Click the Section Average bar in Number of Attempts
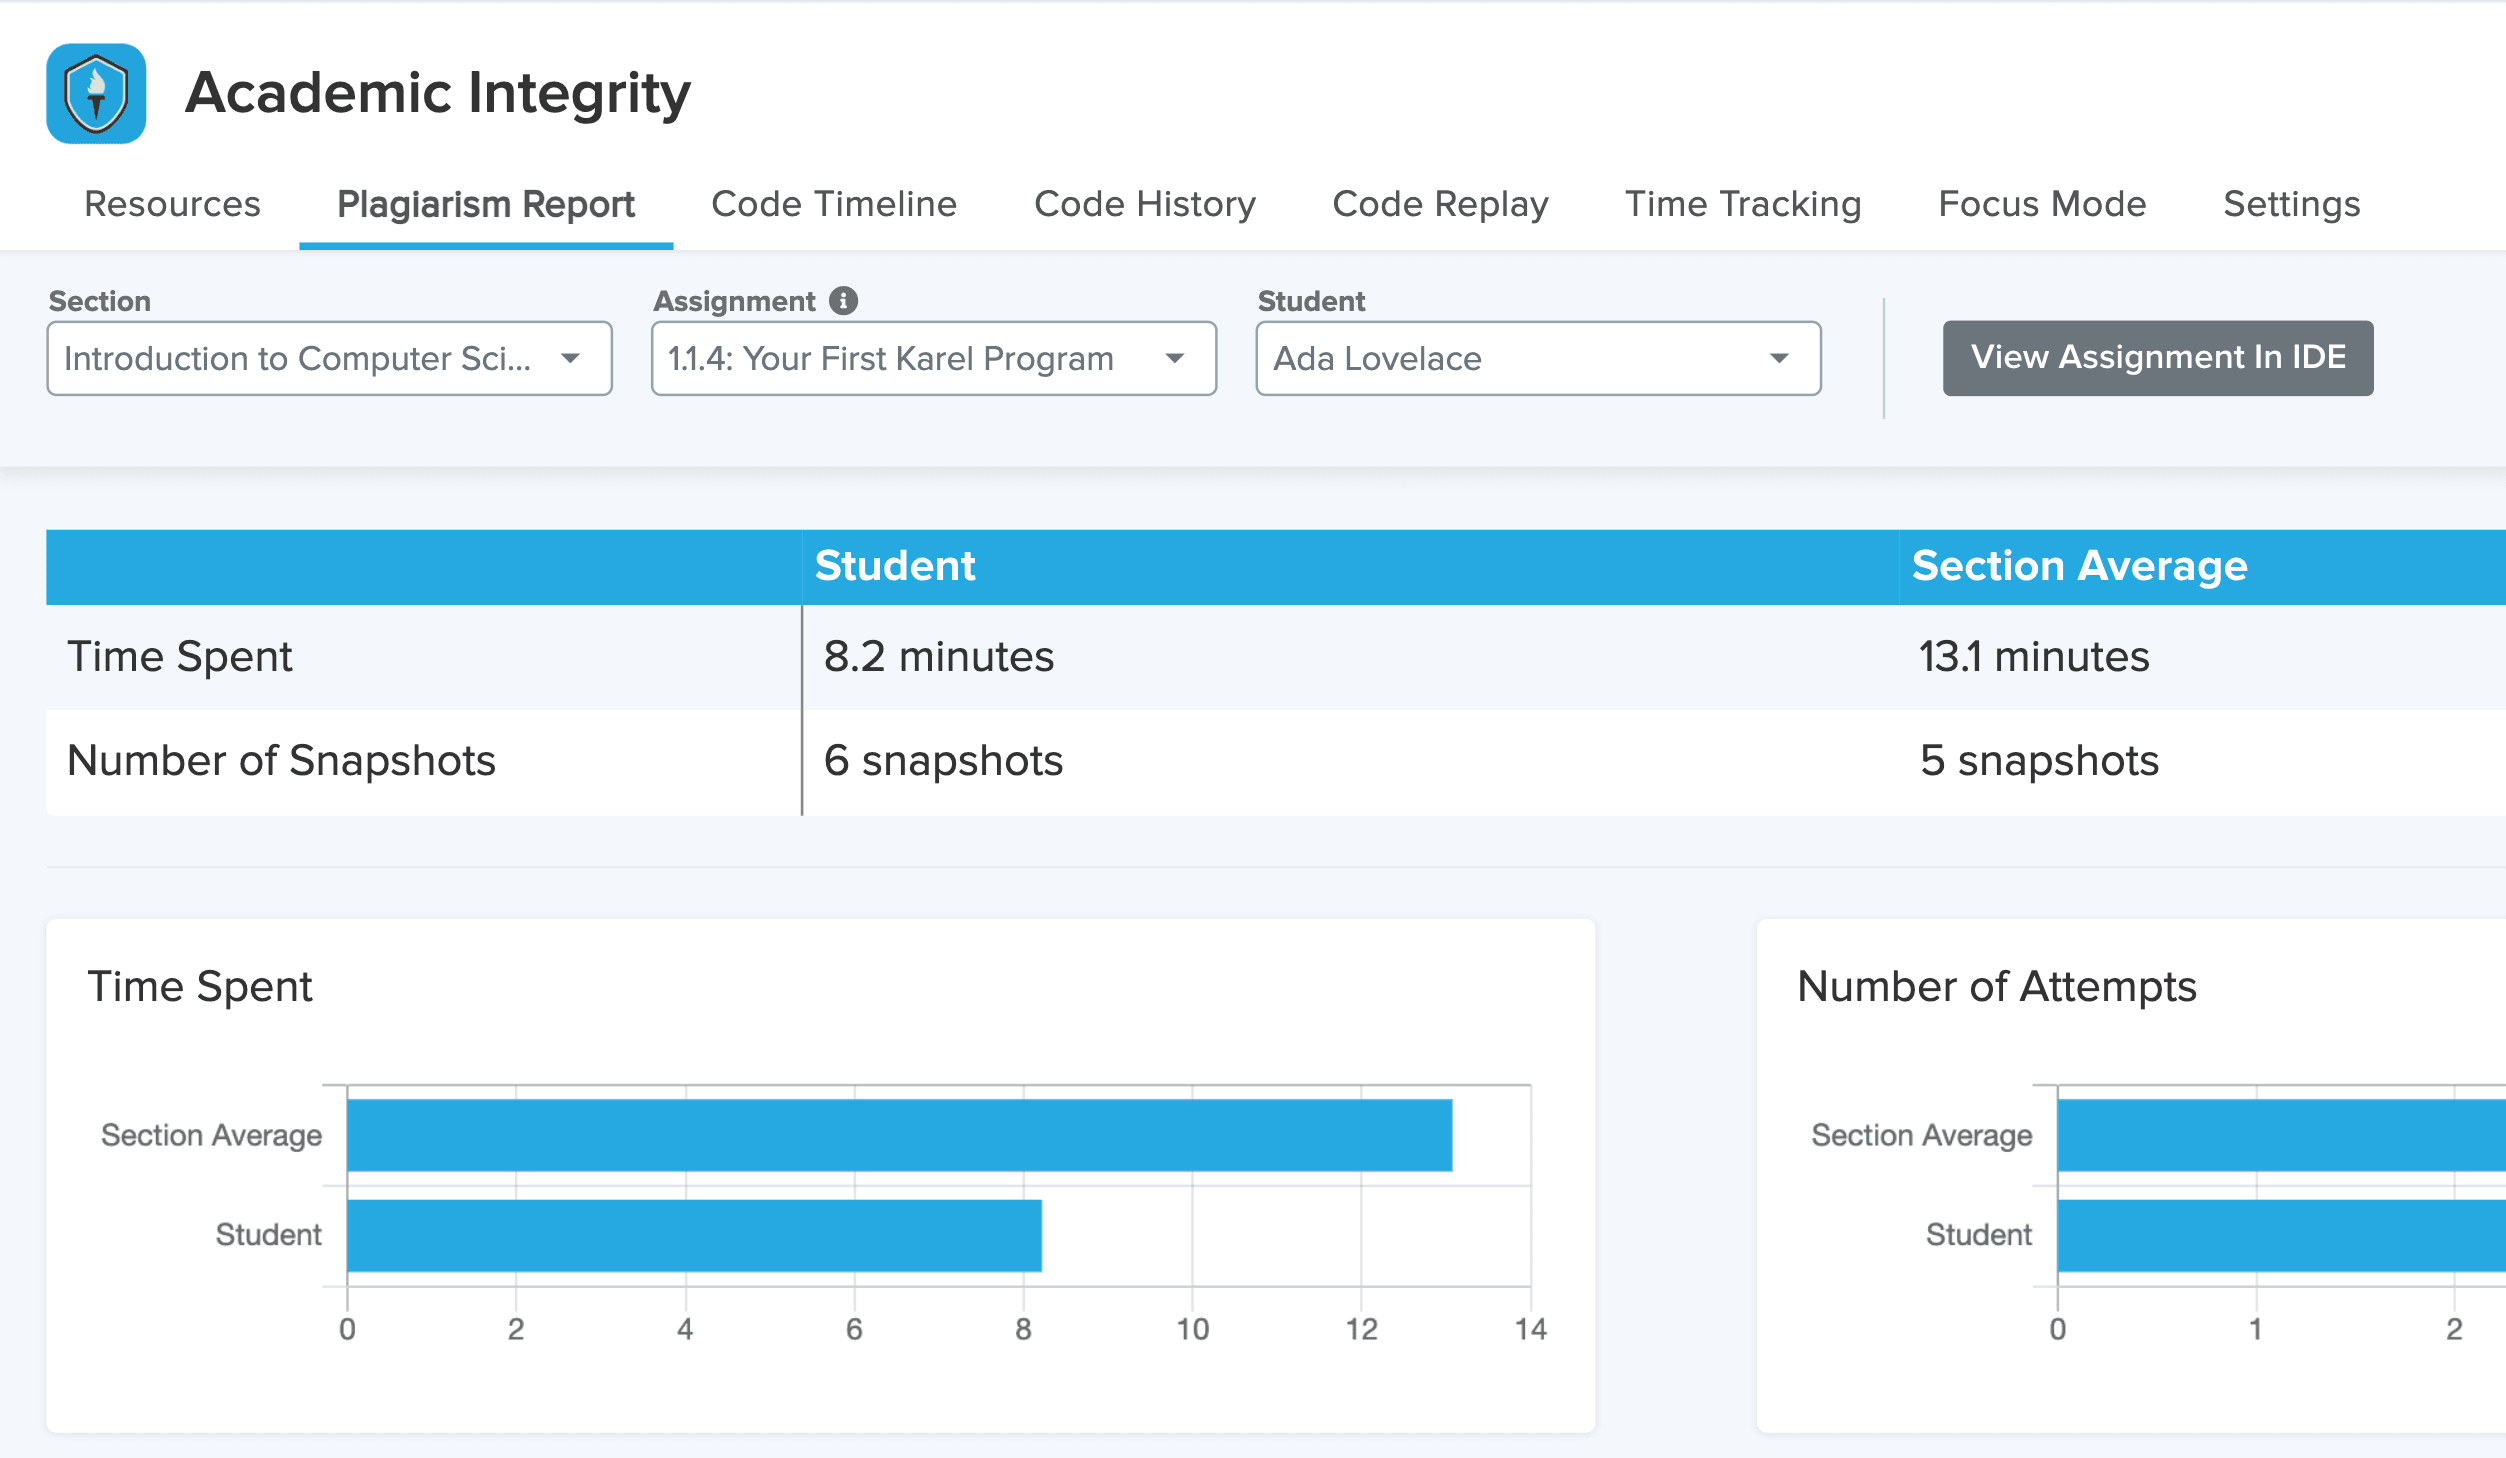The height and width of the screenshot is (1458, 2506). [x=2280, y=1135]
